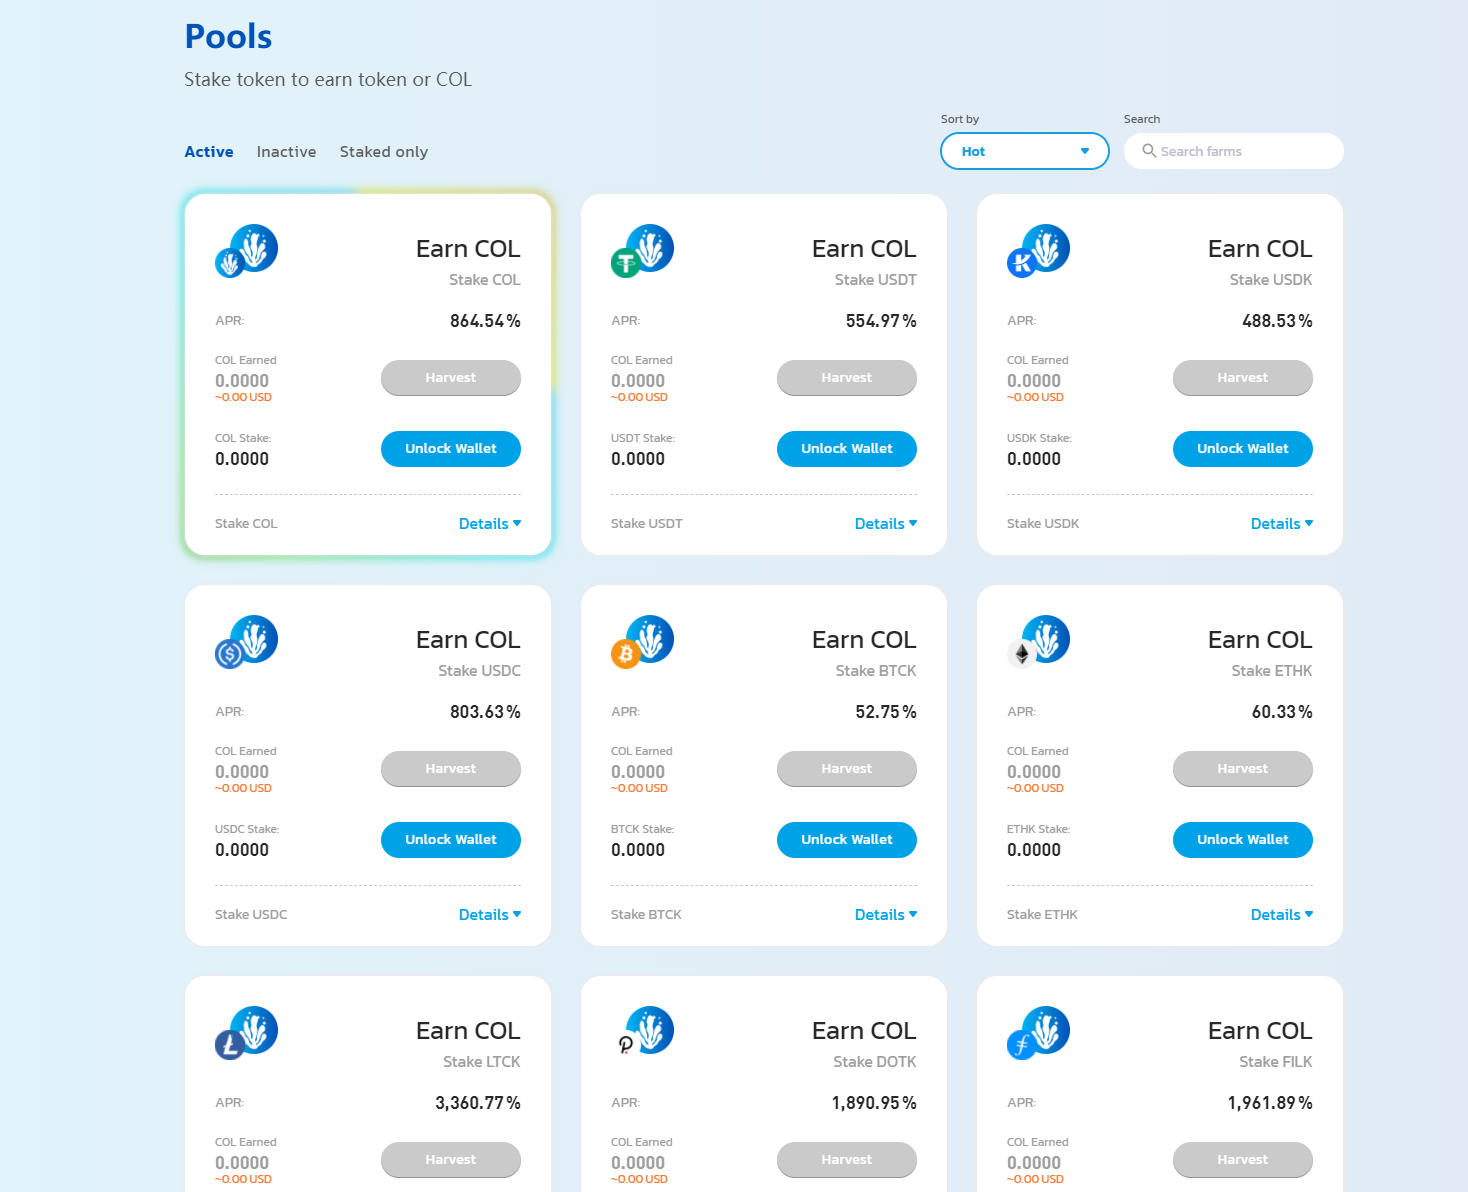This screenshot has width=1468, height=1192.
Task: Switch to the Active pools tab
Action: pyautogui.click(x=209, y=152)
